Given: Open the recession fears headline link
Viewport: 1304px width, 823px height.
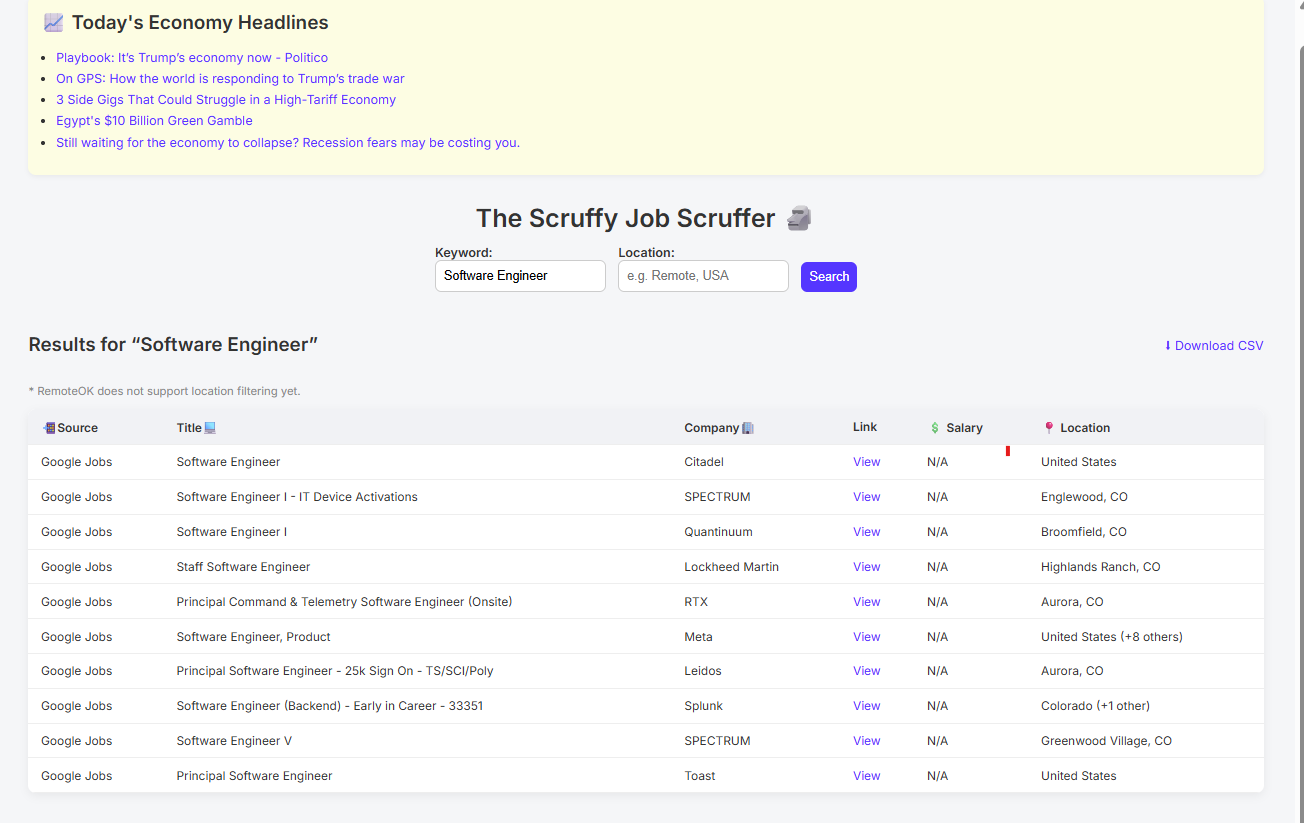Looking at the screenshot, I should coord(288,143).
